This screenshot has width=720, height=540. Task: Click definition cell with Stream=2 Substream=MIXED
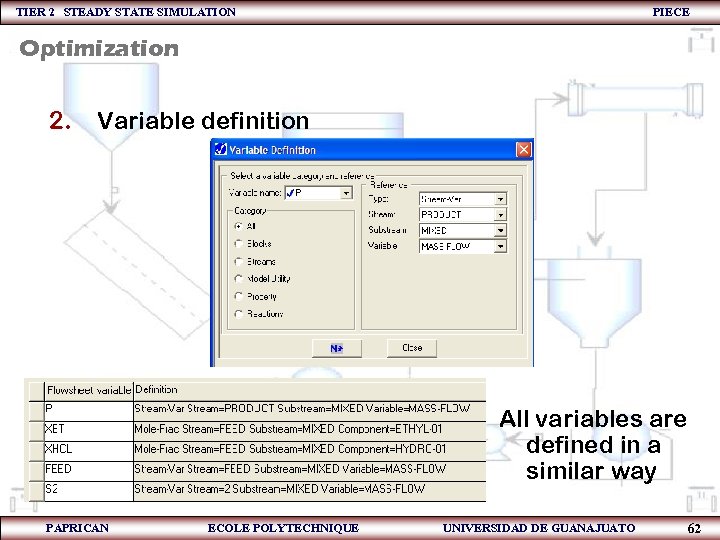309,491
